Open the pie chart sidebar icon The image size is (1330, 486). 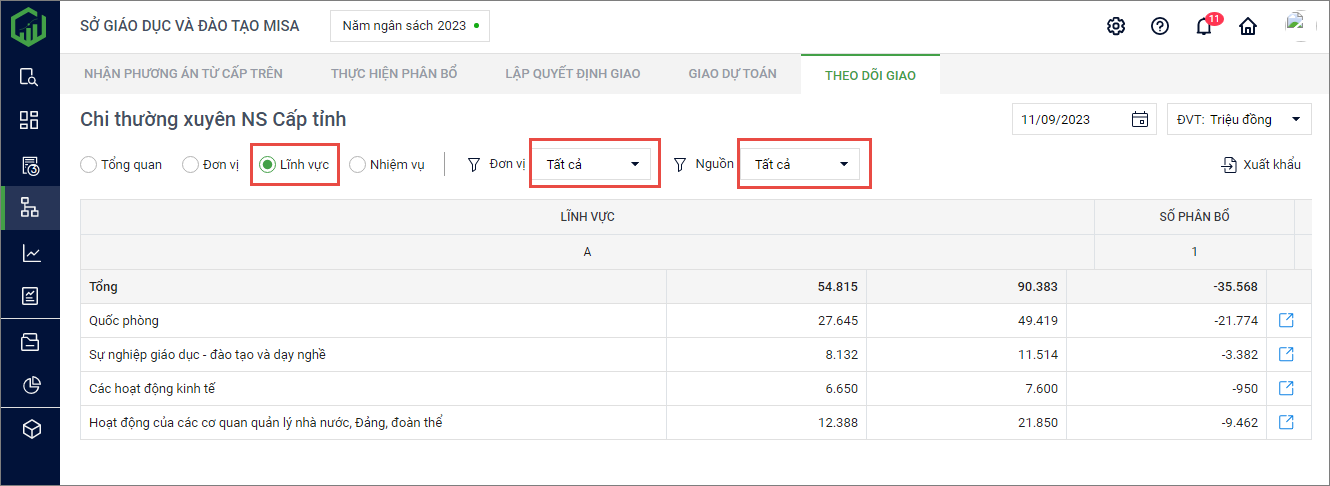(30, 385)
